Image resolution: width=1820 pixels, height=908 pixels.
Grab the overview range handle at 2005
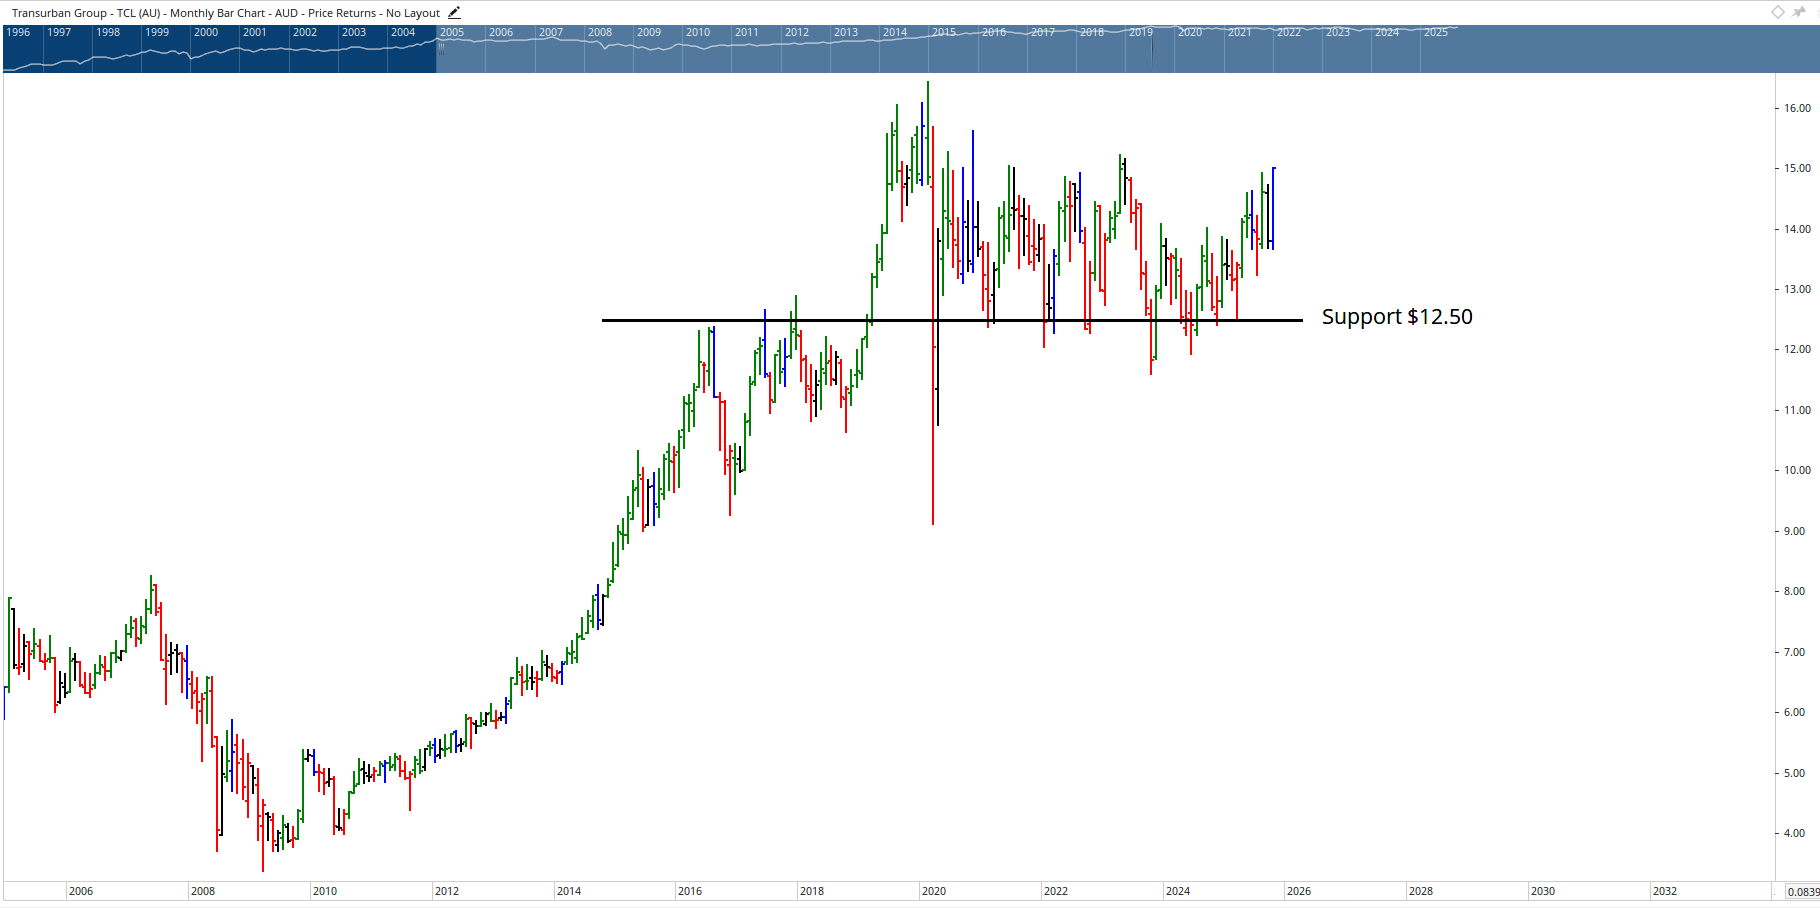coord(438,48)
